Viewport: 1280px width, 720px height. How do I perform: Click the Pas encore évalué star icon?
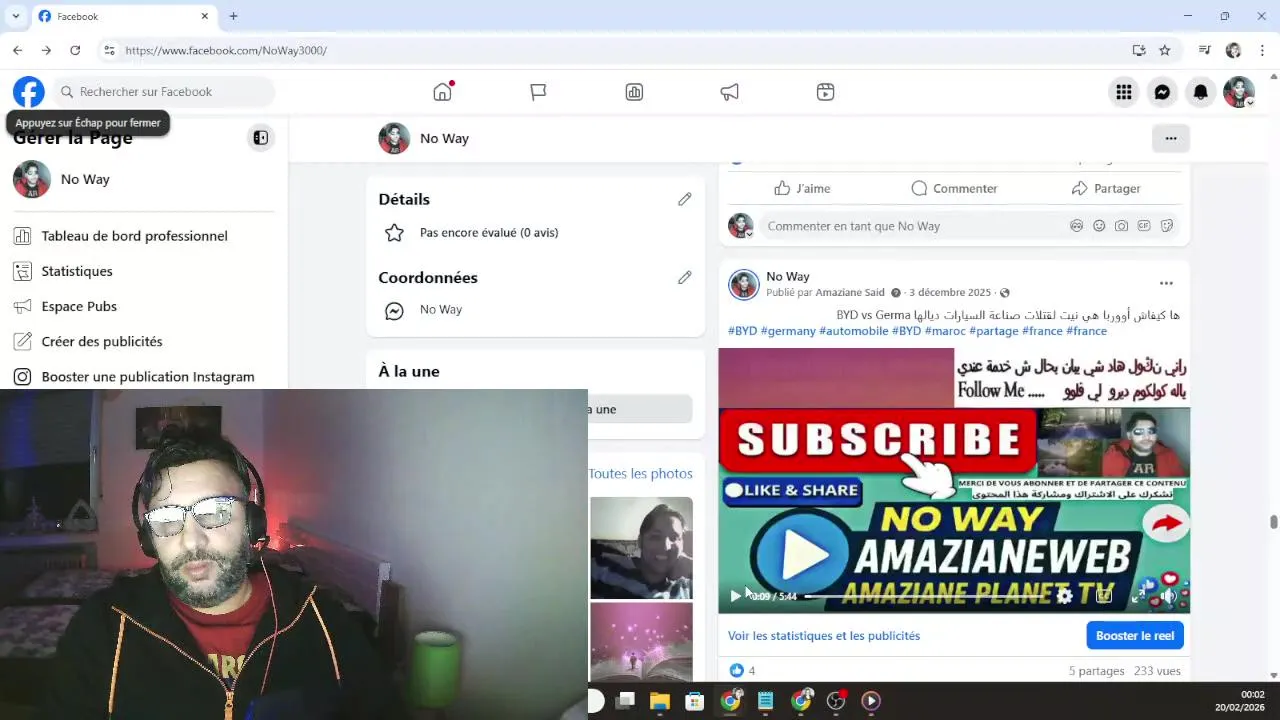pos(394,233)
